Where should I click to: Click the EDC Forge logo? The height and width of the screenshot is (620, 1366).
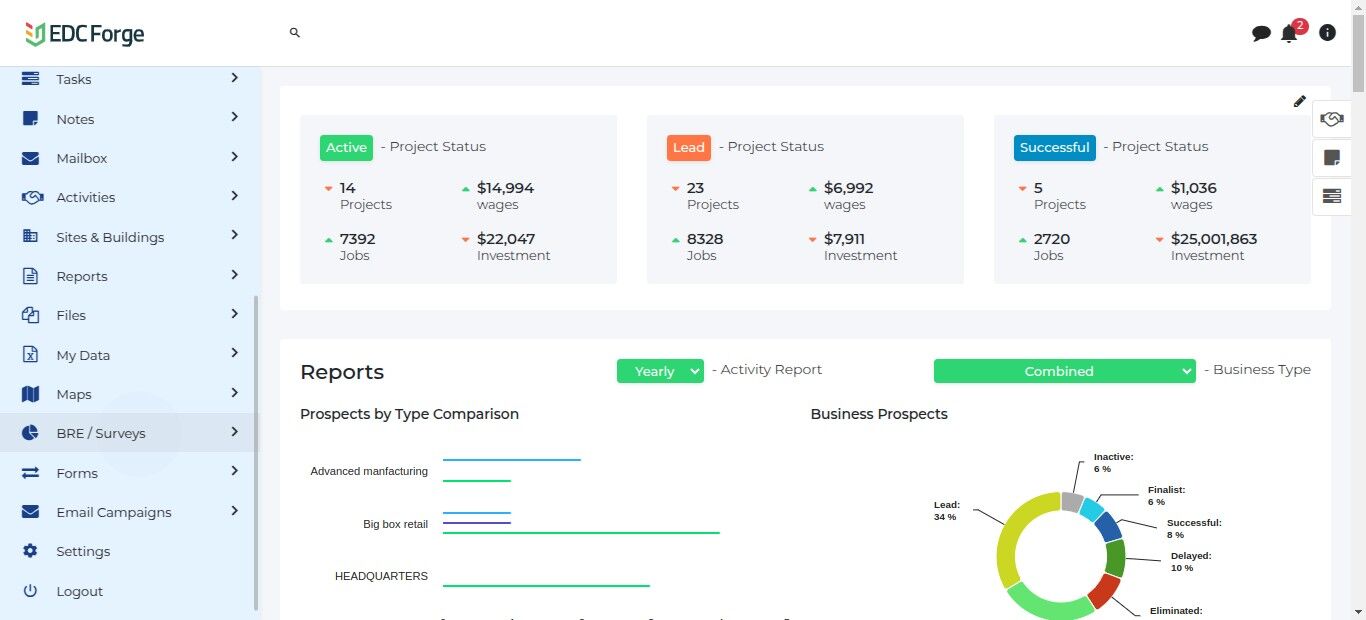point(85,34)
